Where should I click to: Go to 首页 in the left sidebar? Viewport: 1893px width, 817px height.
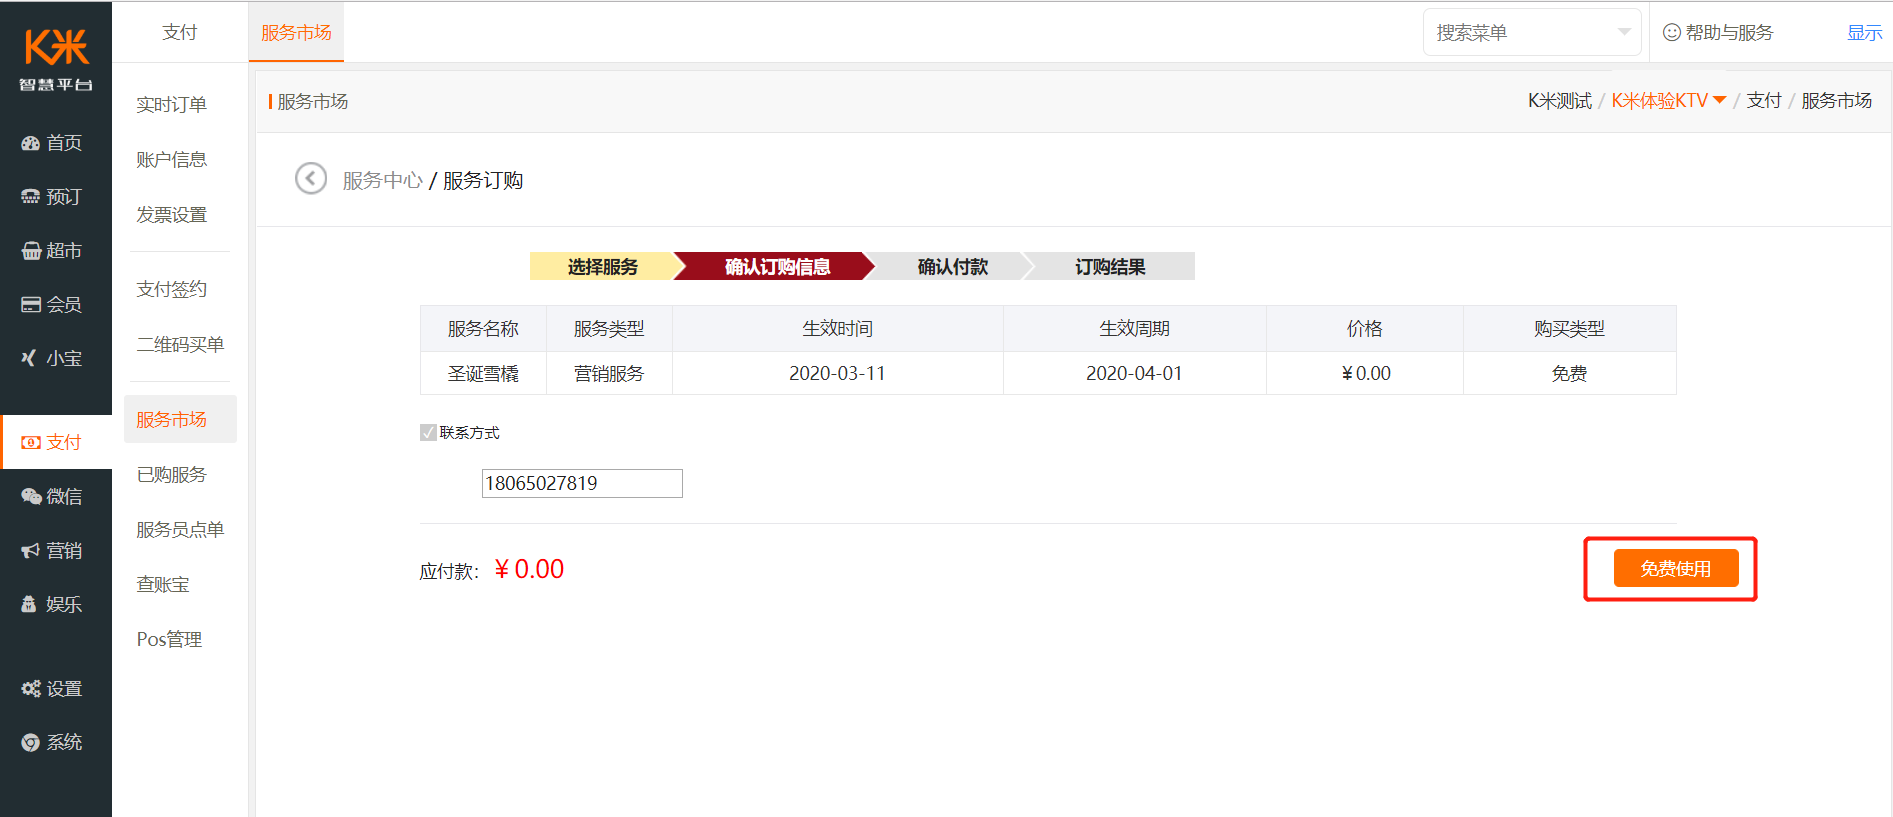(52, 143)
